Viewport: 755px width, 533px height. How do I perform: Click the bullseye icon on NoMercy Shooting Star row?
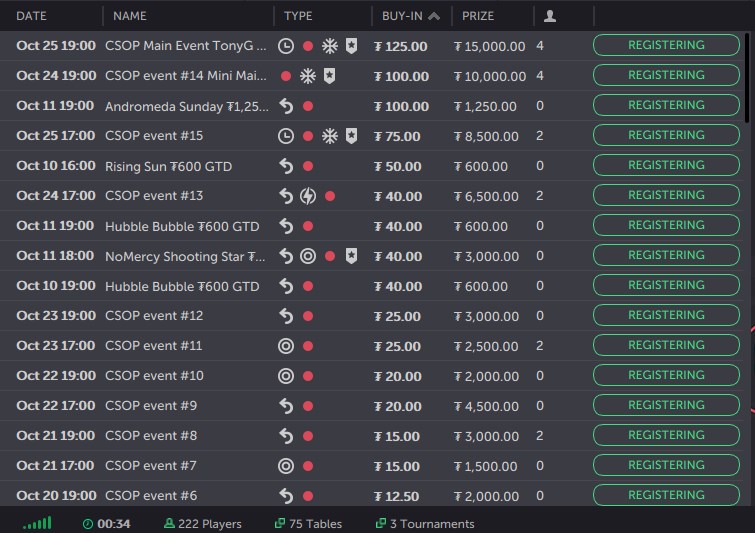point(308,256)
